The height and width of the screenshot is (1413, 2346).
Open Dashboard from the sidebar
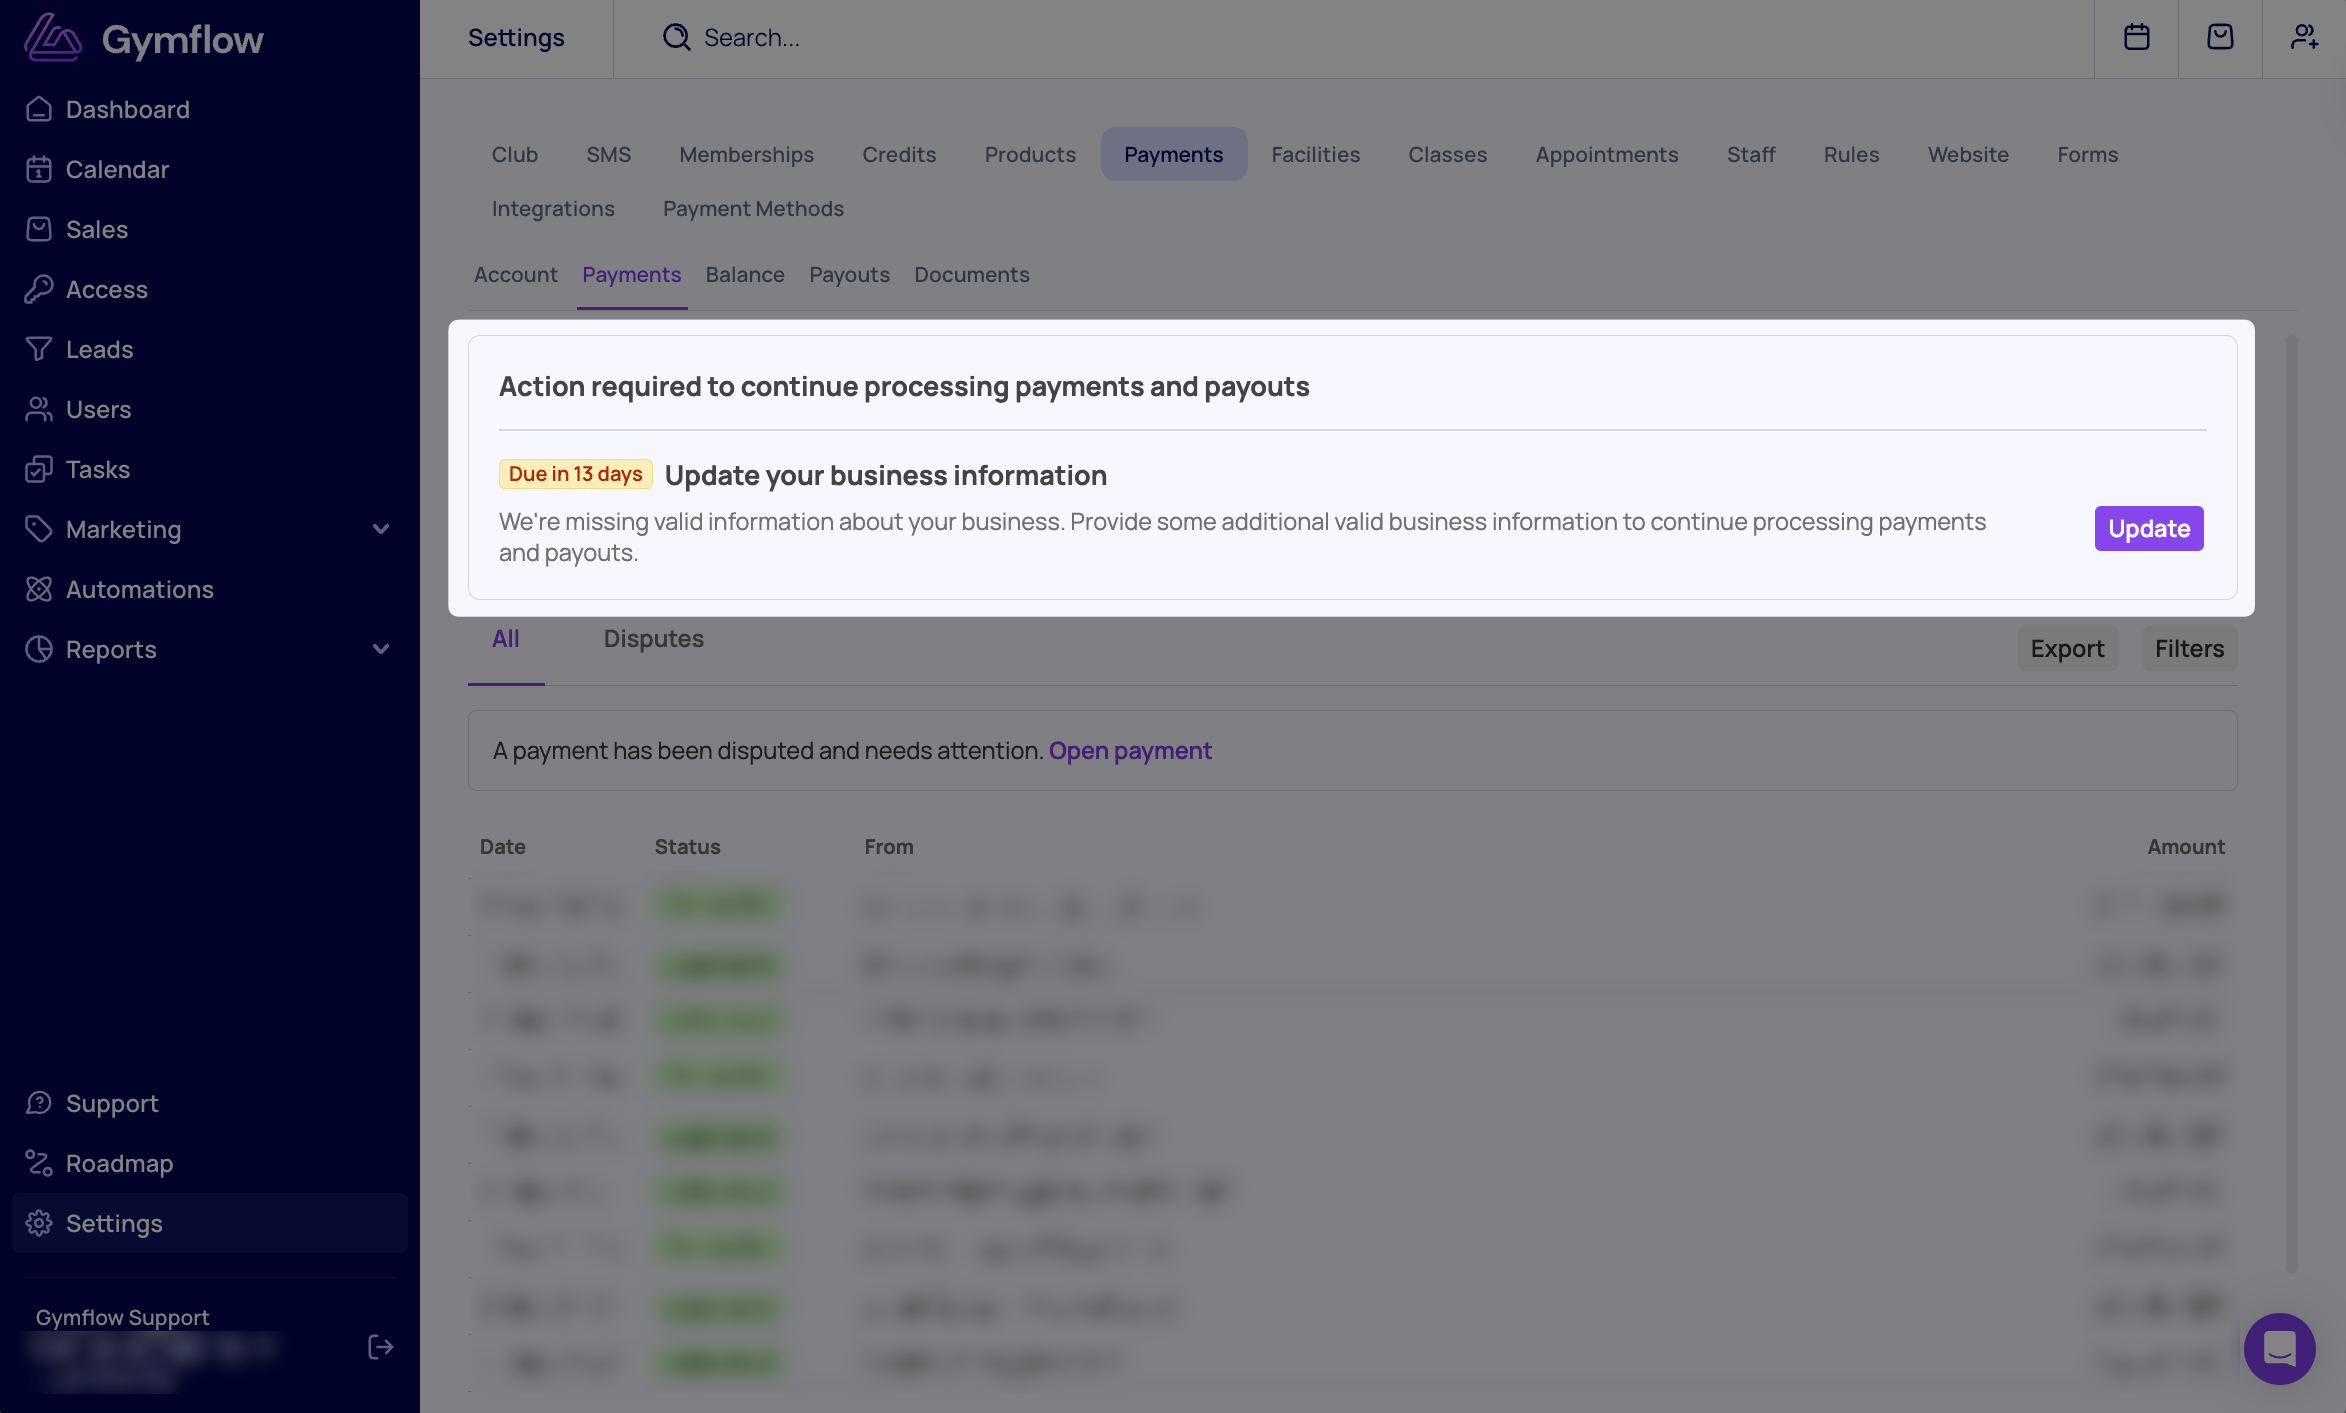(x=128, y=109)
